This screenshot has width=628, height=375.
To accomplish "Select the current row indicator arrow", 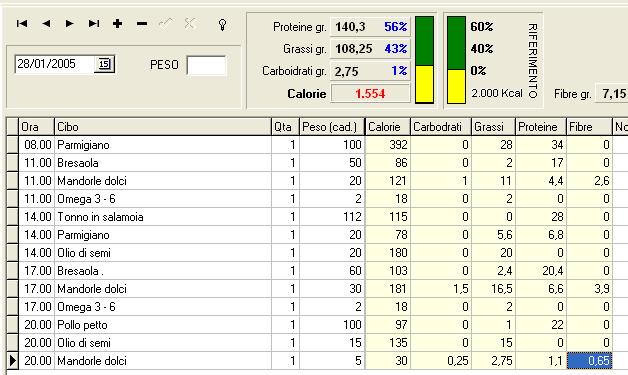I will [12, 361].
